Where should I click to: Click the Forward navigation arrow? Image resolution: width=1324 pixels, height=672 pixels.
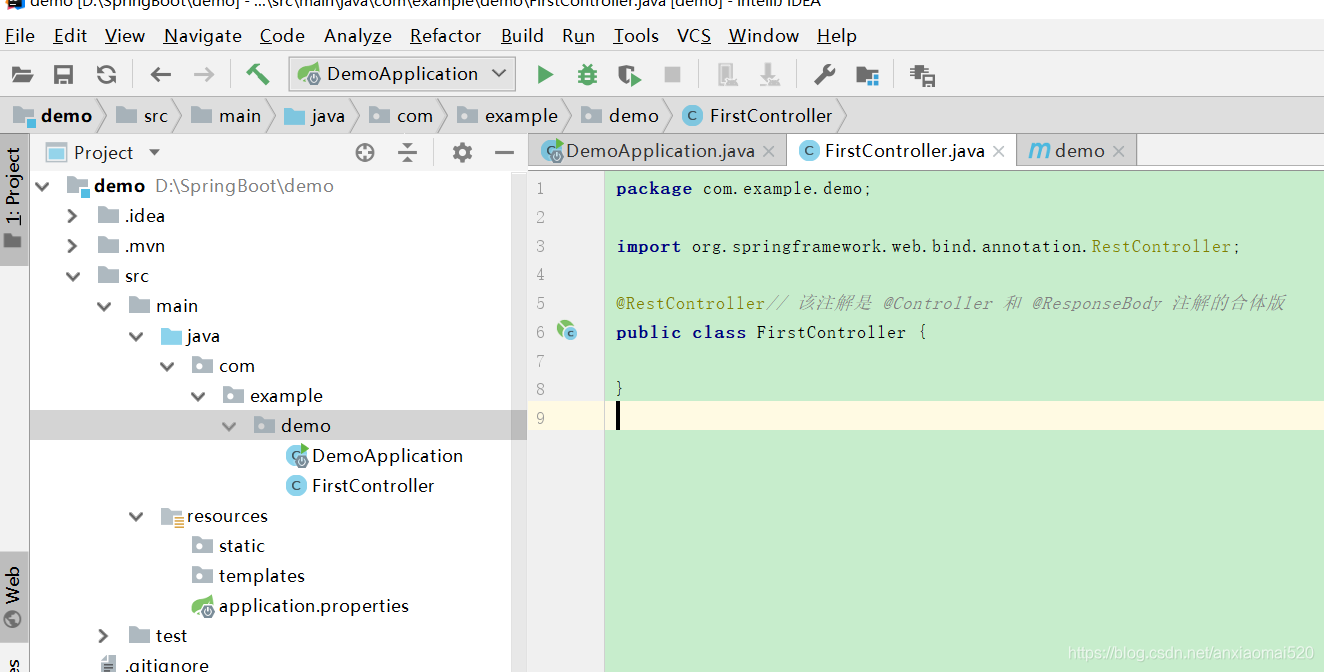pos(203,75)
